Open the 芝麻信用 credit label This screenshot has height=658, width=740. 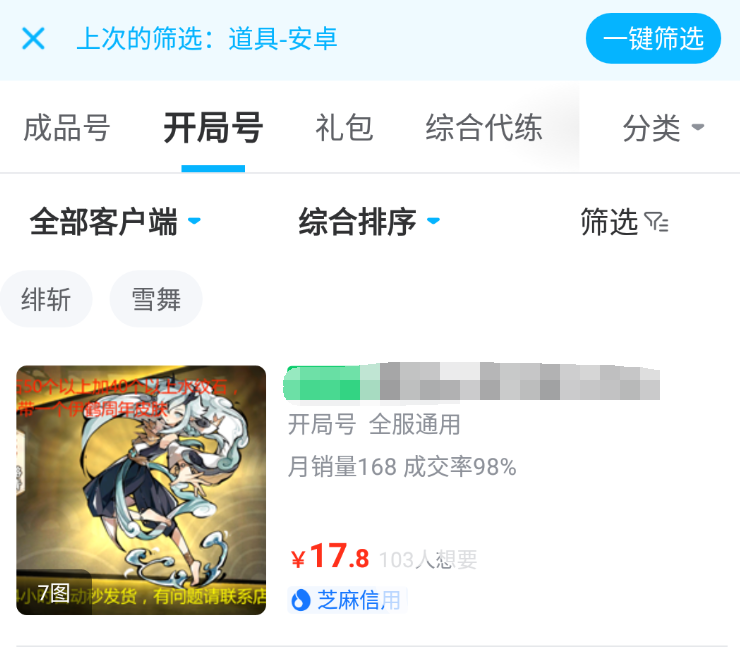[347, 600]
